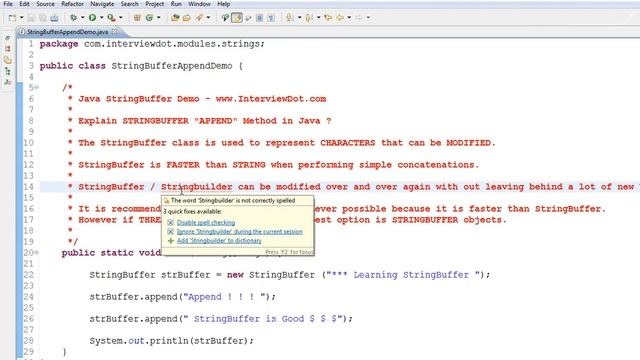Open the JUnit 'Ju' sidebar icon
The height and width of the screenshot is (360, 640).
pos(7,82)
